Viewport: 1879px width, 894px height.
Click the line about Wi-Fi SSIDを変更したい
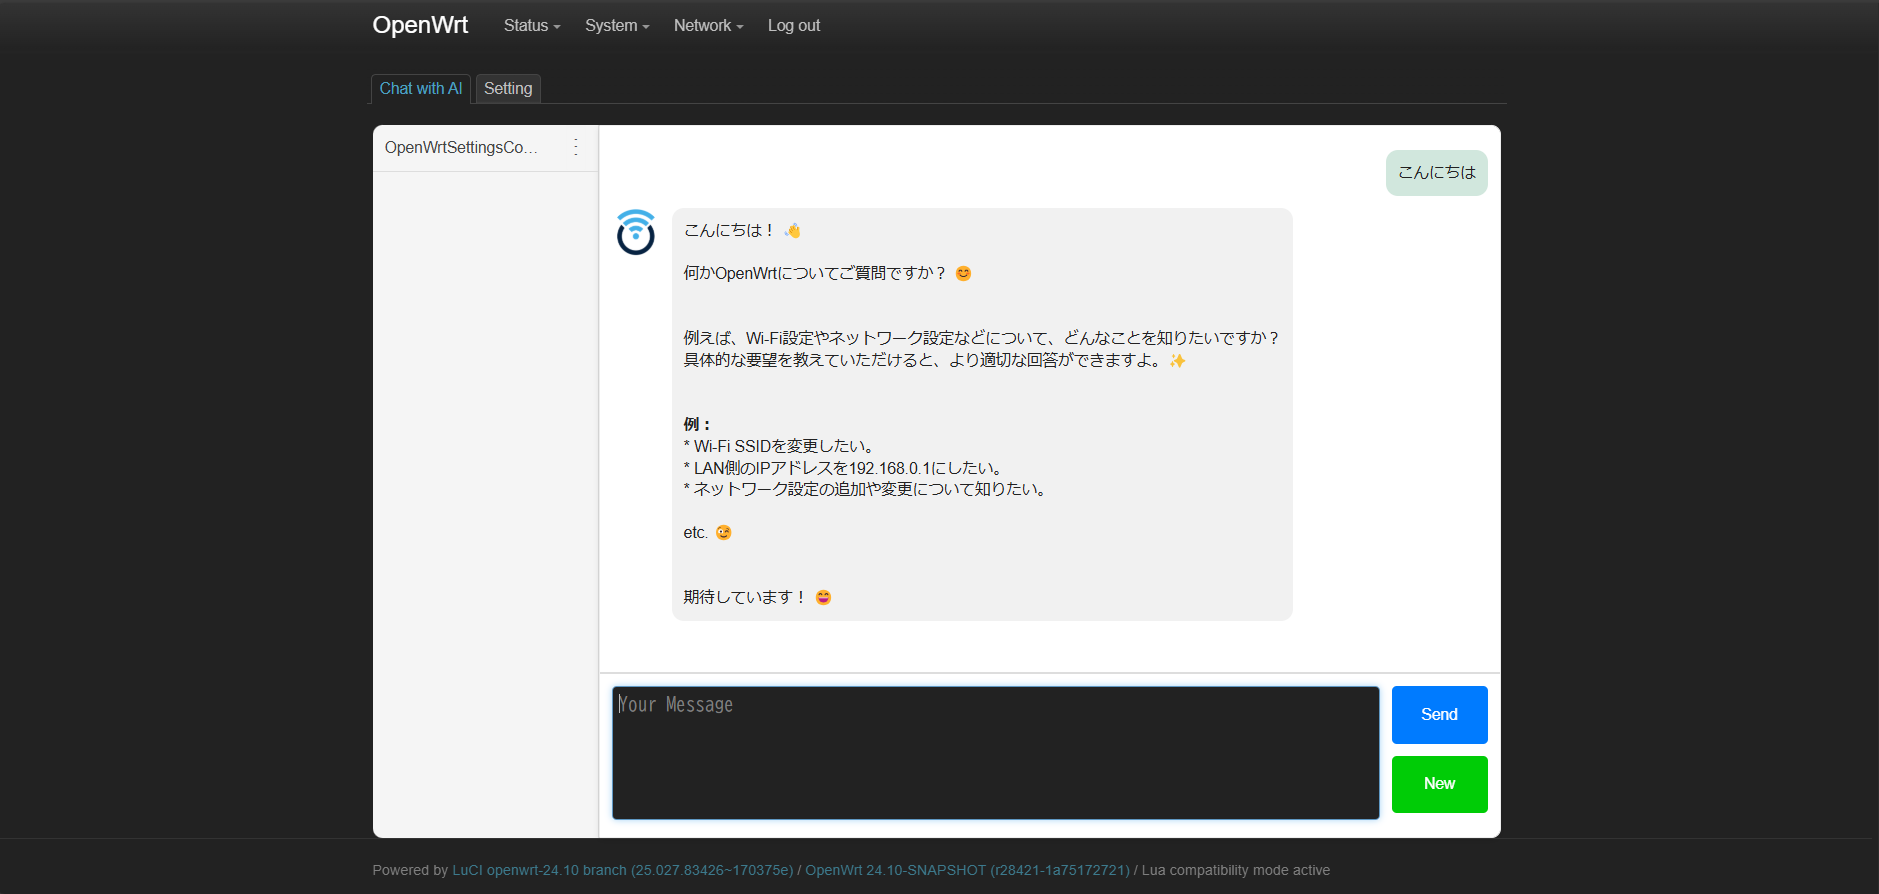coord(781,446)
